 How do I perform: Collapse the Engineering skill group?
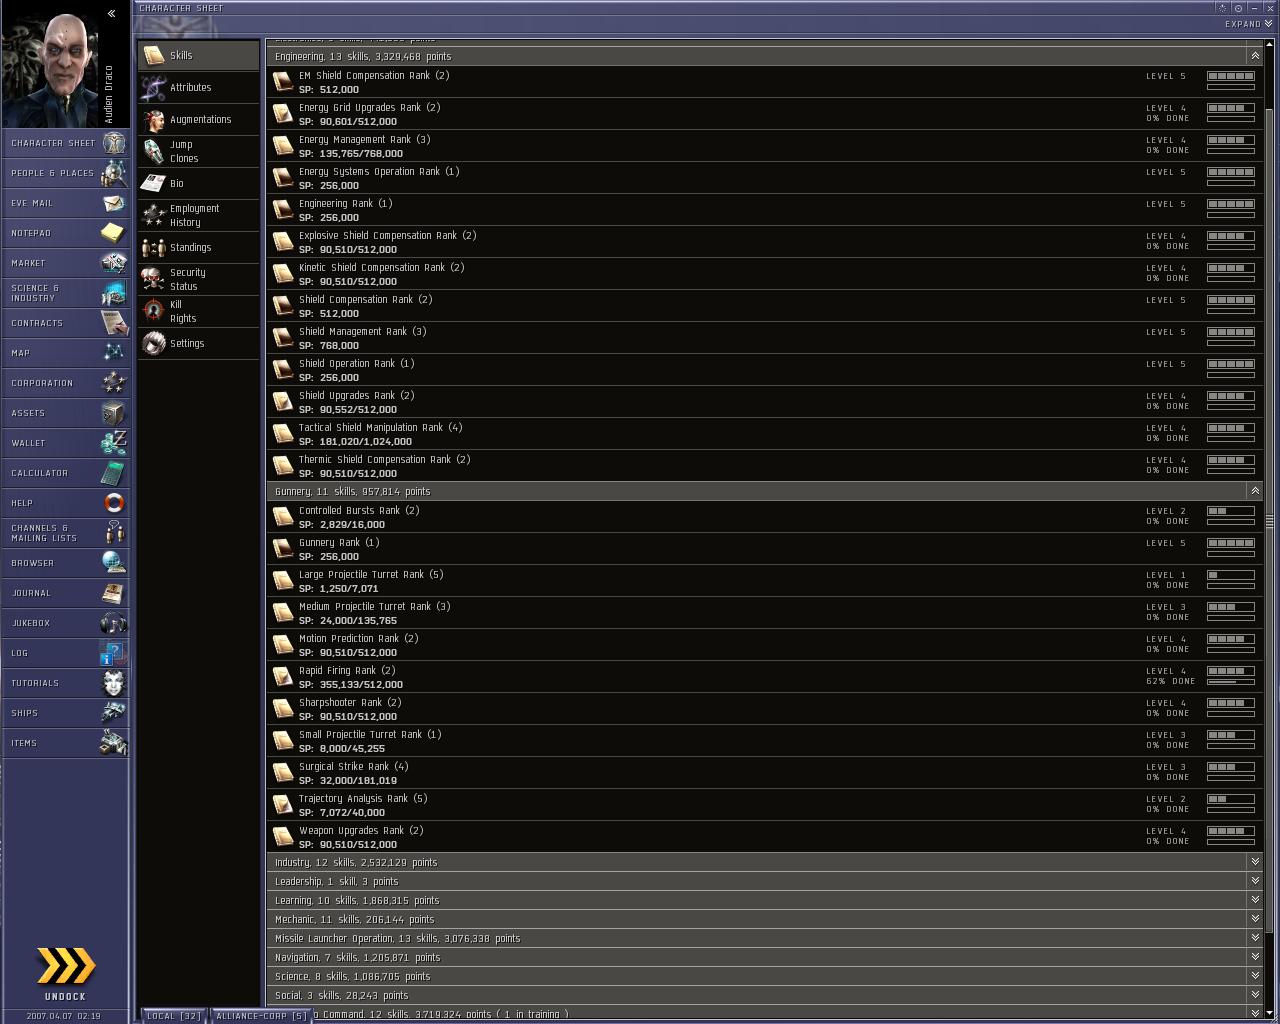click(x=1255, y=56)
